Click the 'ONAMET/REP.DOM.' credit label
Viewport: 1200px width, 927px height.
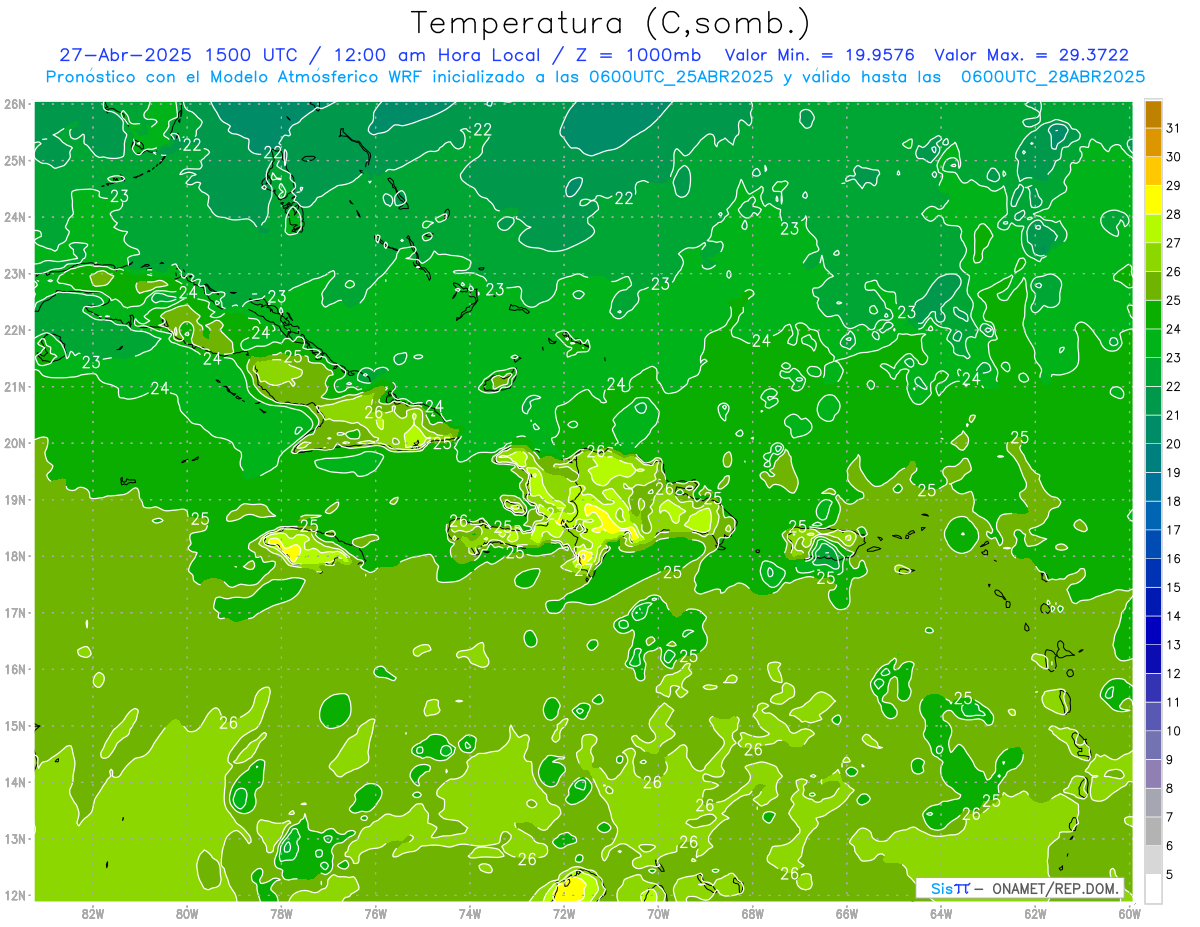(1055, 889)
